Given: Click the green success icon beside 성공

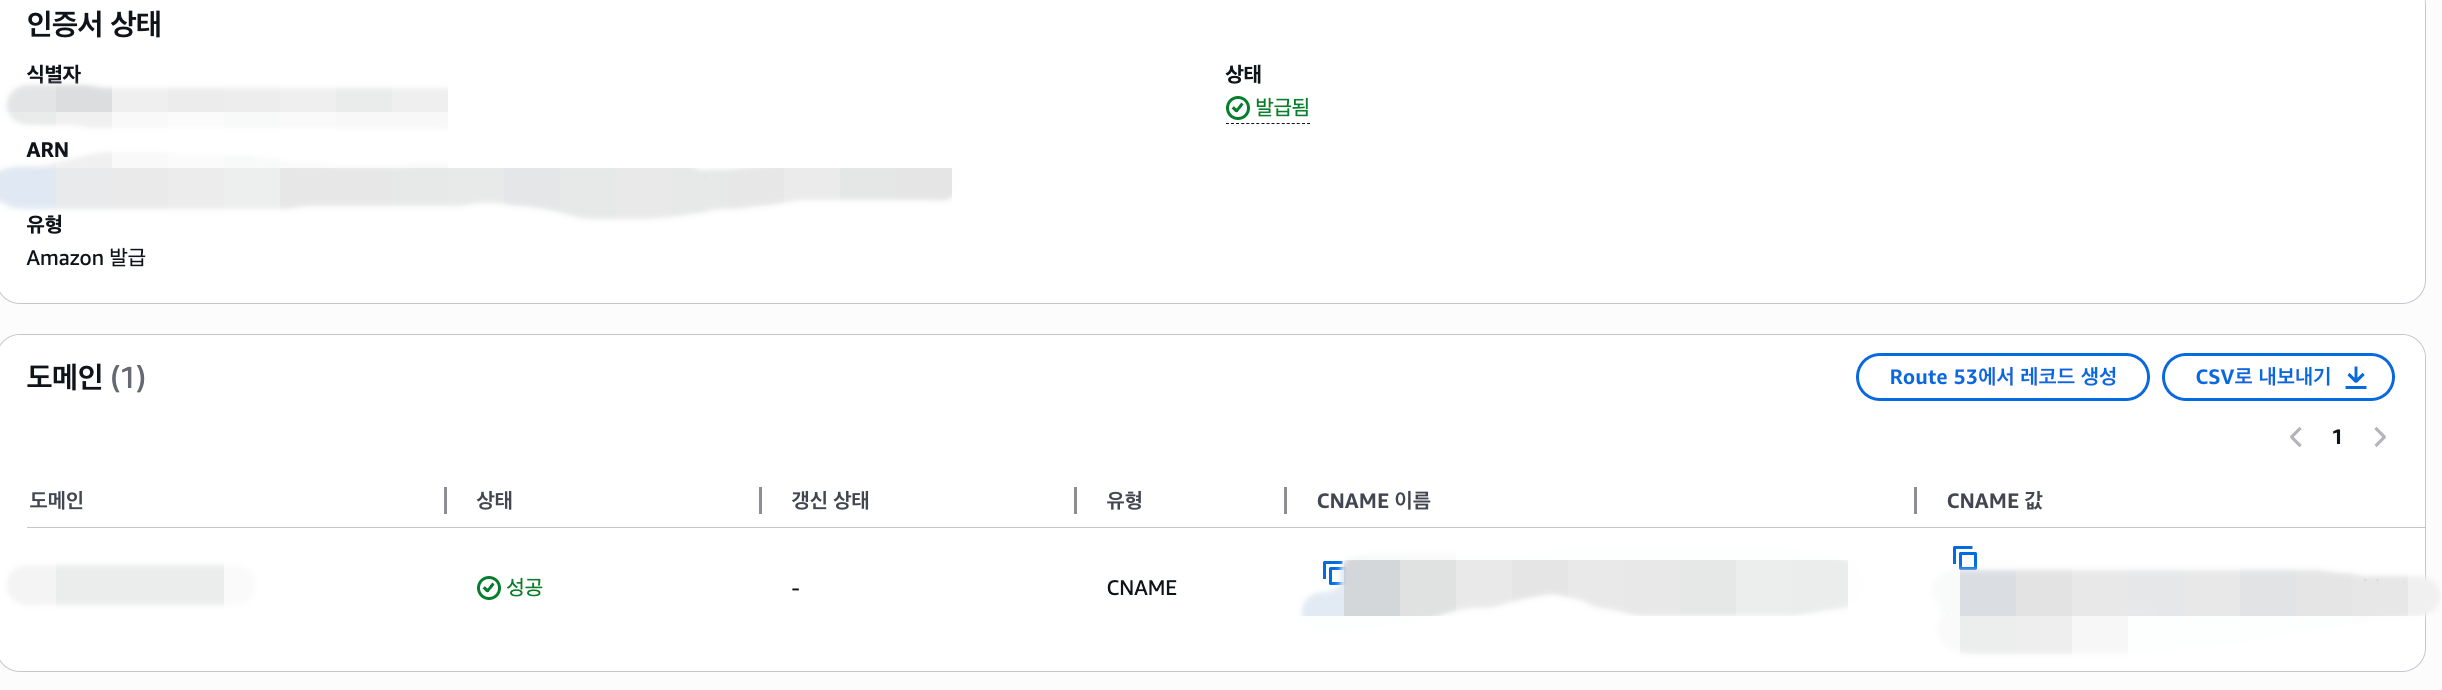Looking at the screenshot, I should click(x=489, y=588).
